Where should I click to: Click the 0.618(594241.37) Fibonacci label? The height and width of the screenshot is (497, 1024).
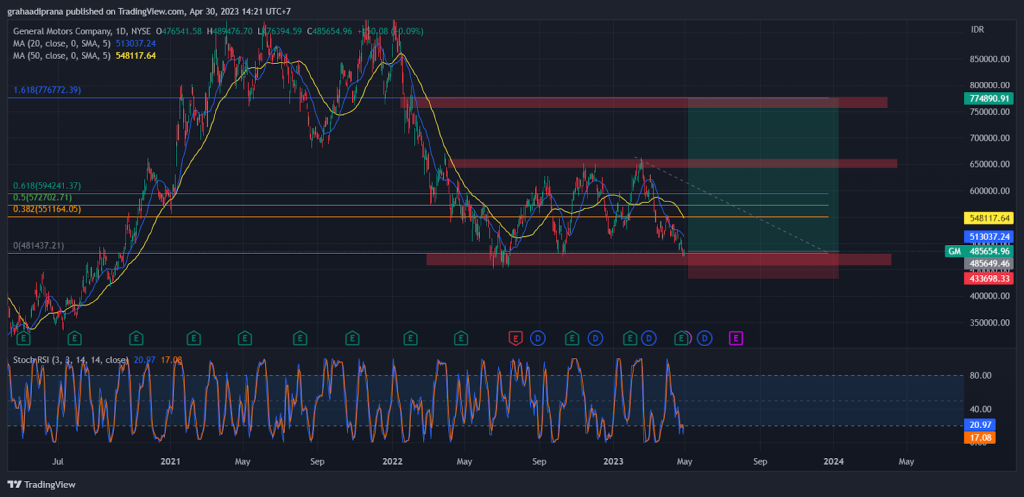(x=46, y=185)
